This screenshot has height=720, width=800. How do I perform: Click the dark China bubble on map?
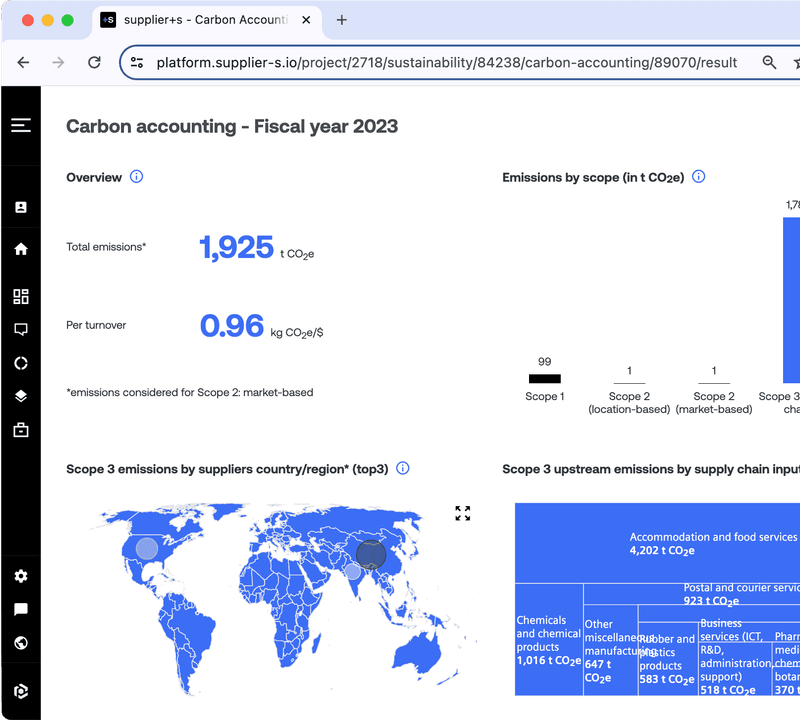point(371,555)
